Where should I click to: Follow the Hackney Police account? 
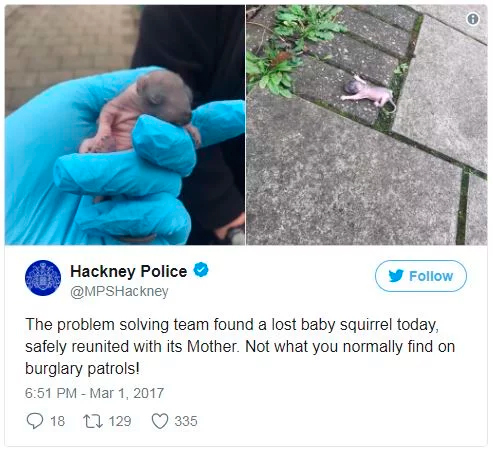pos(421,276)
